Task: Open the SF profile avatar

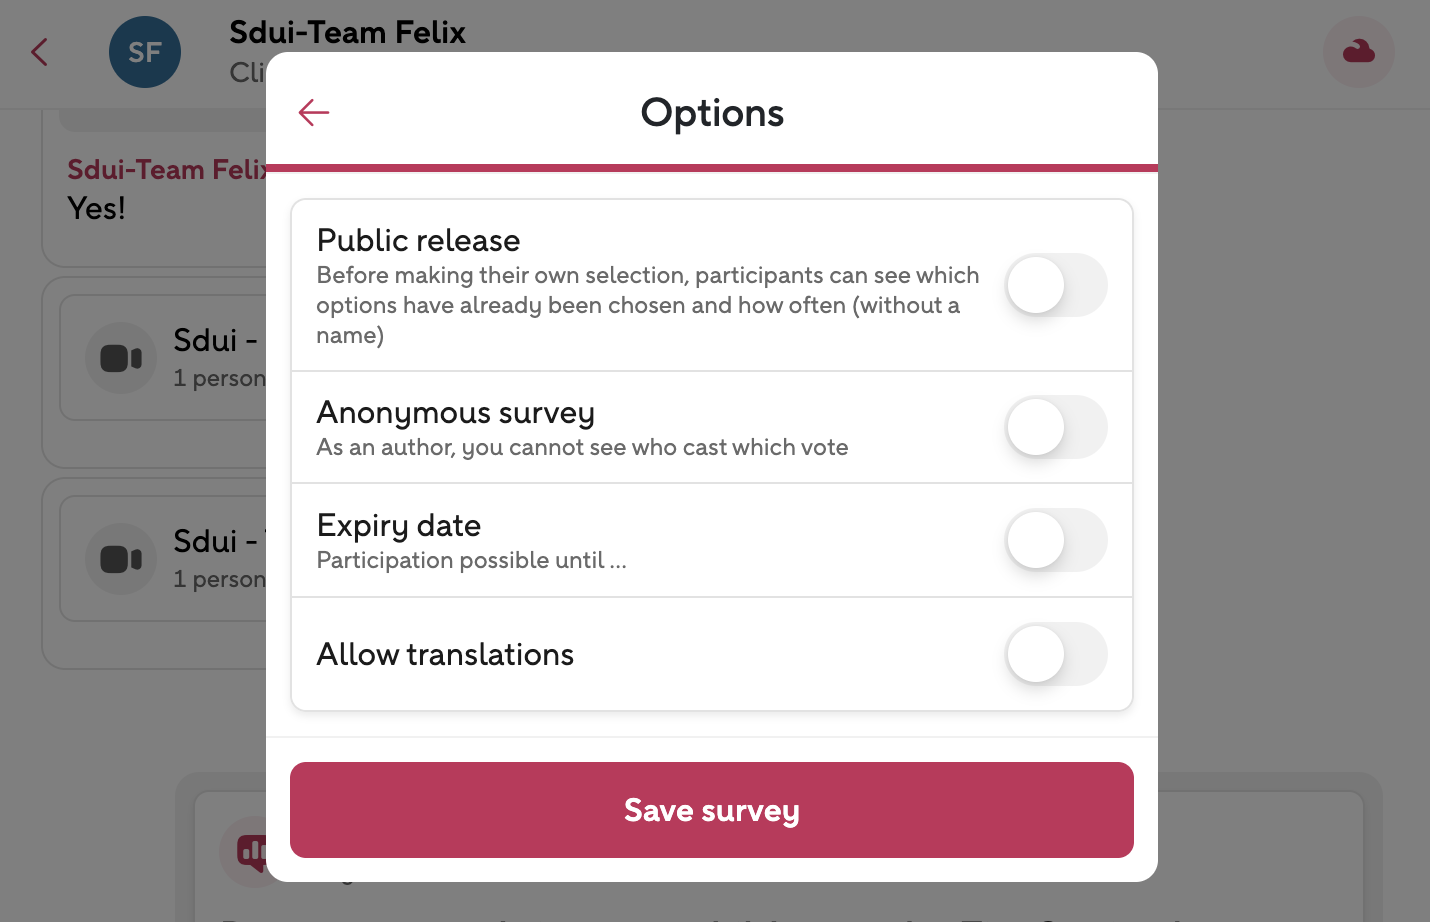Action: tap(145, 52)
